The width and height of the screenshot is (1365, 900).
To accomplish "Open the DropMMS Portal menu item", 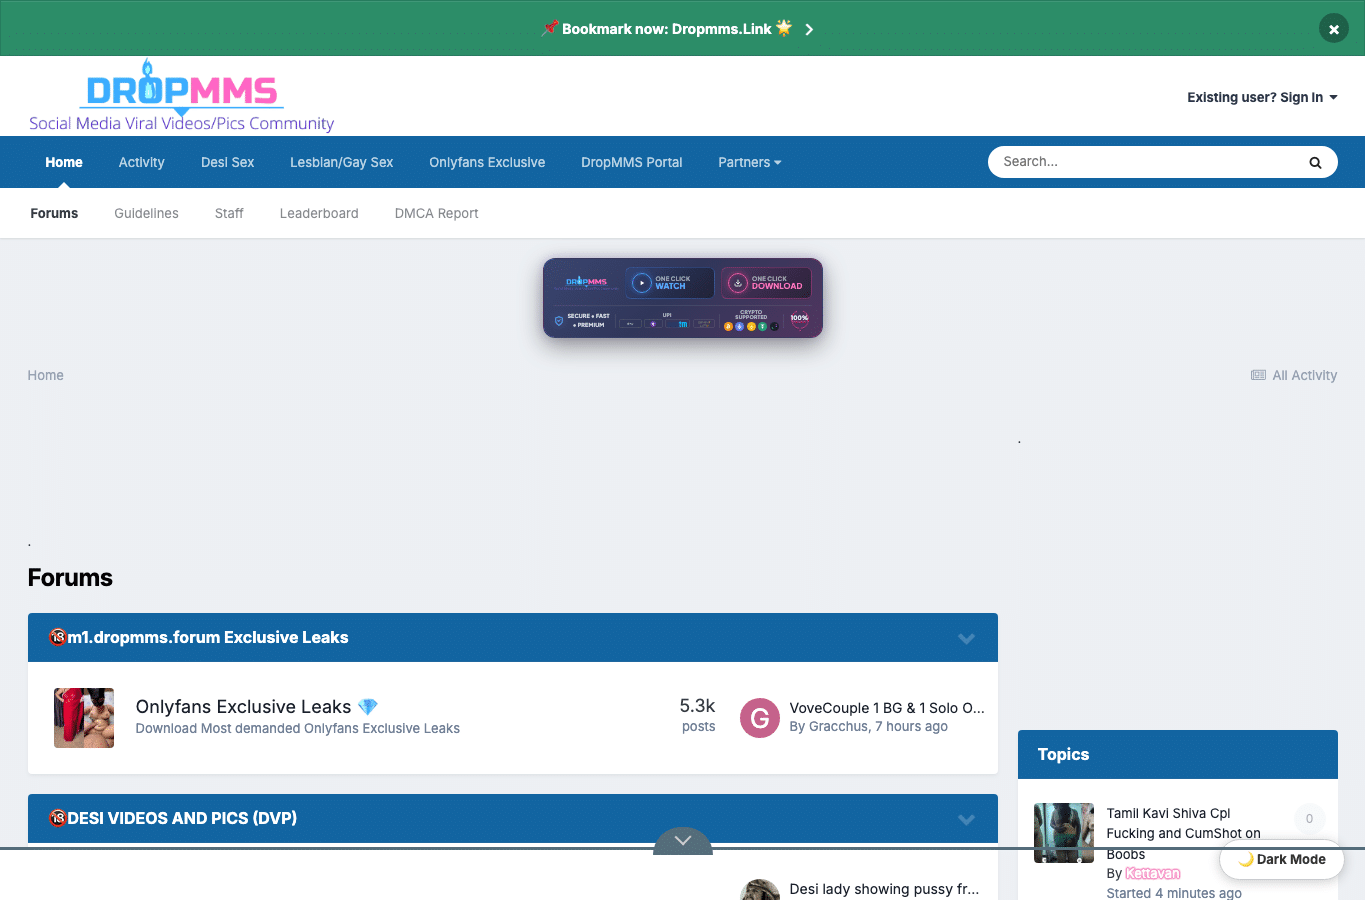I will (x=632, y=162).
